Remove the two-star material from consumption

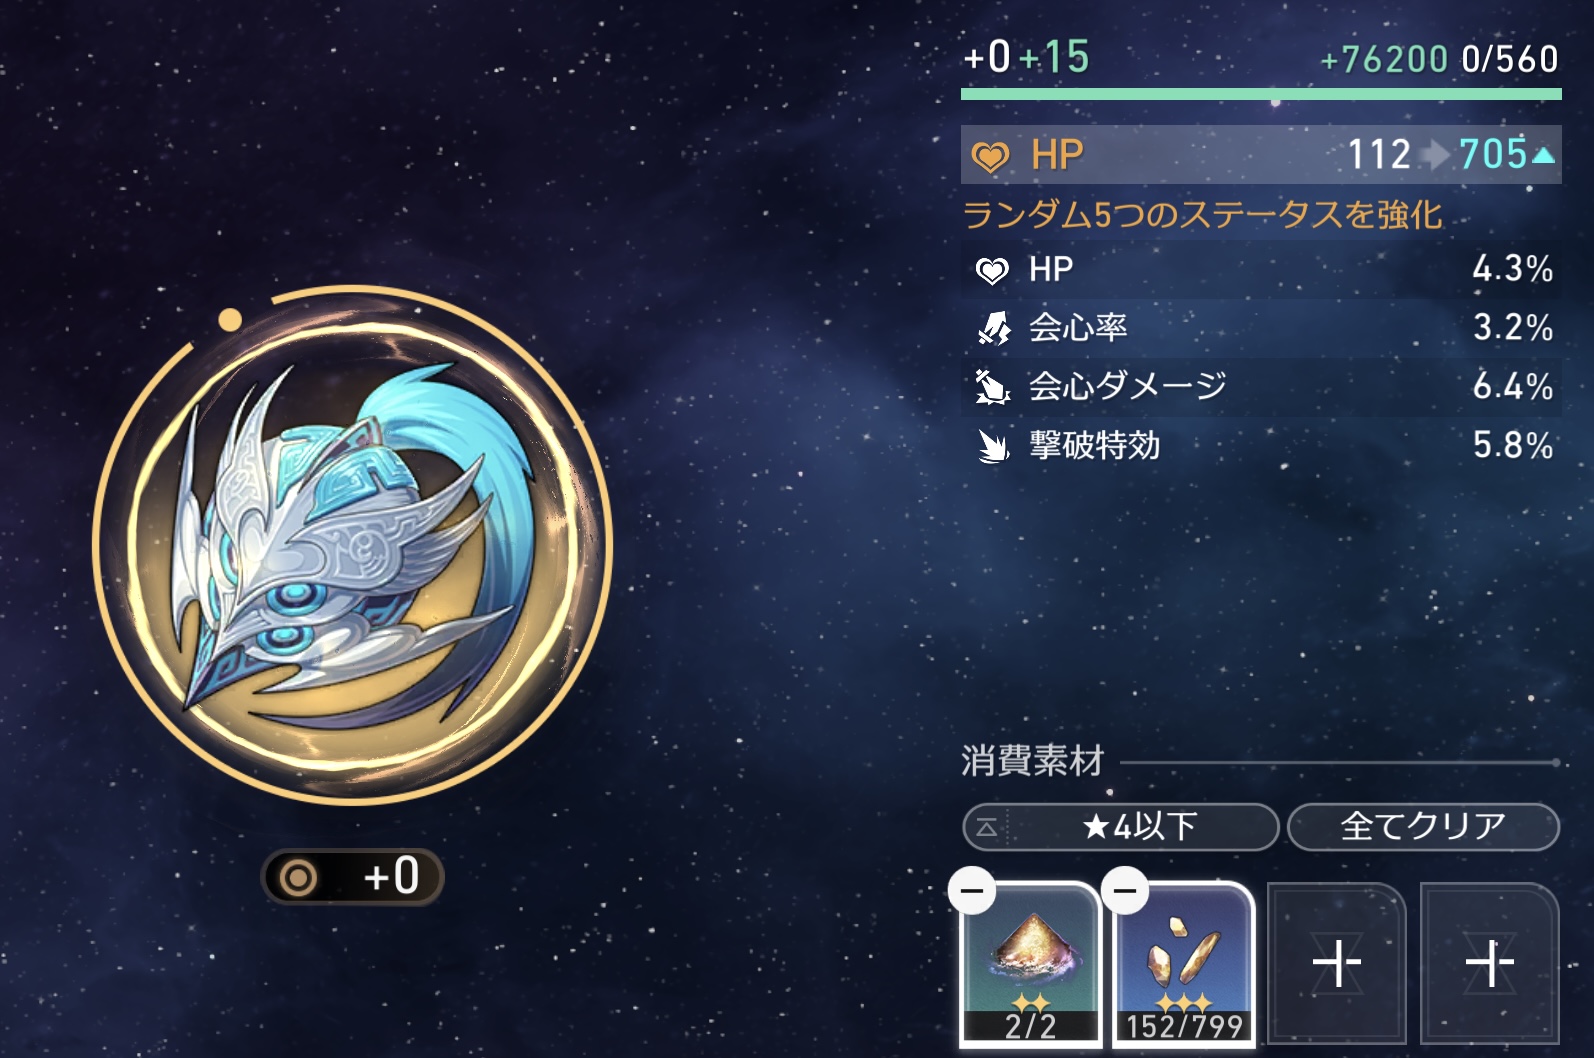(972, 889)
